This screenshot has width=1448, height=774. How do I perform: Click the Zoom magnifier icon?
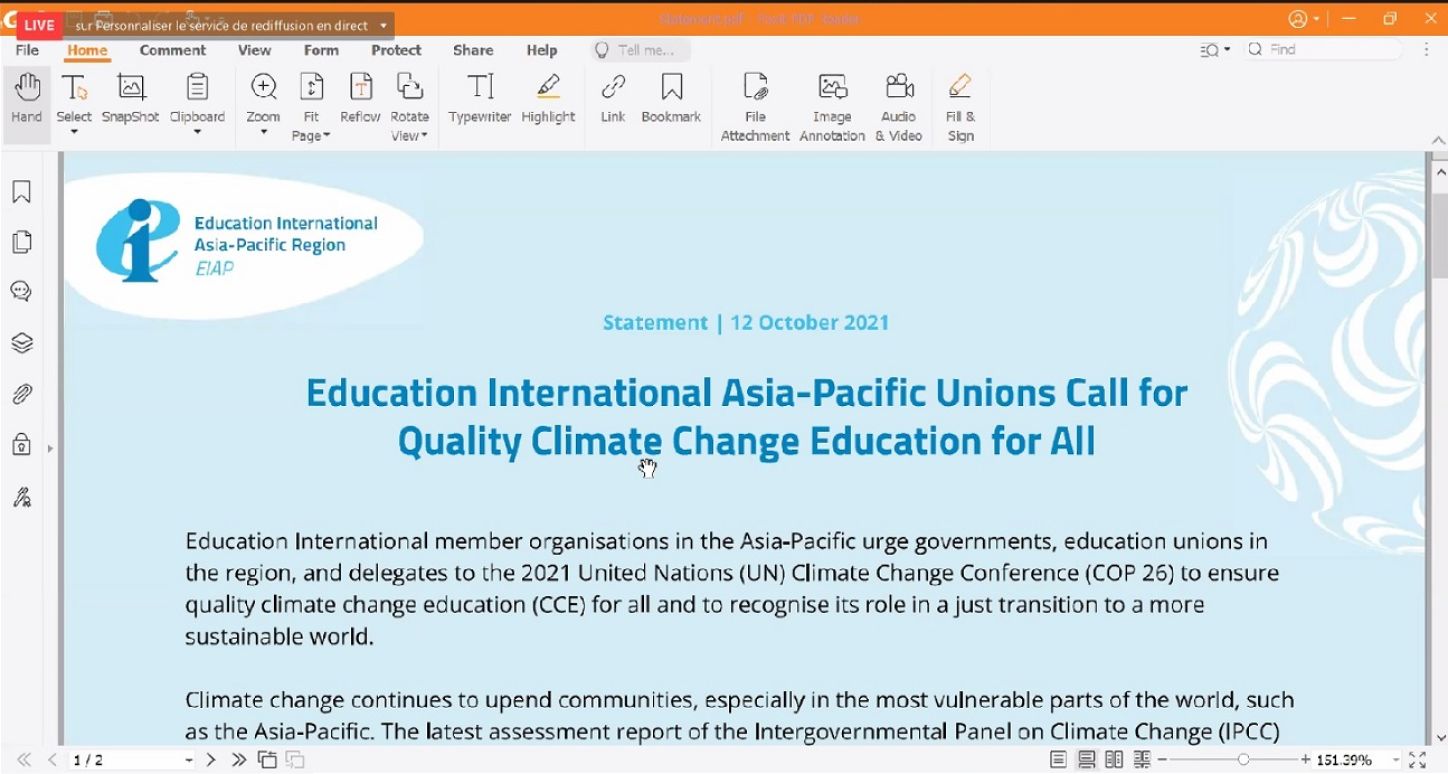[x=264, y=88]
